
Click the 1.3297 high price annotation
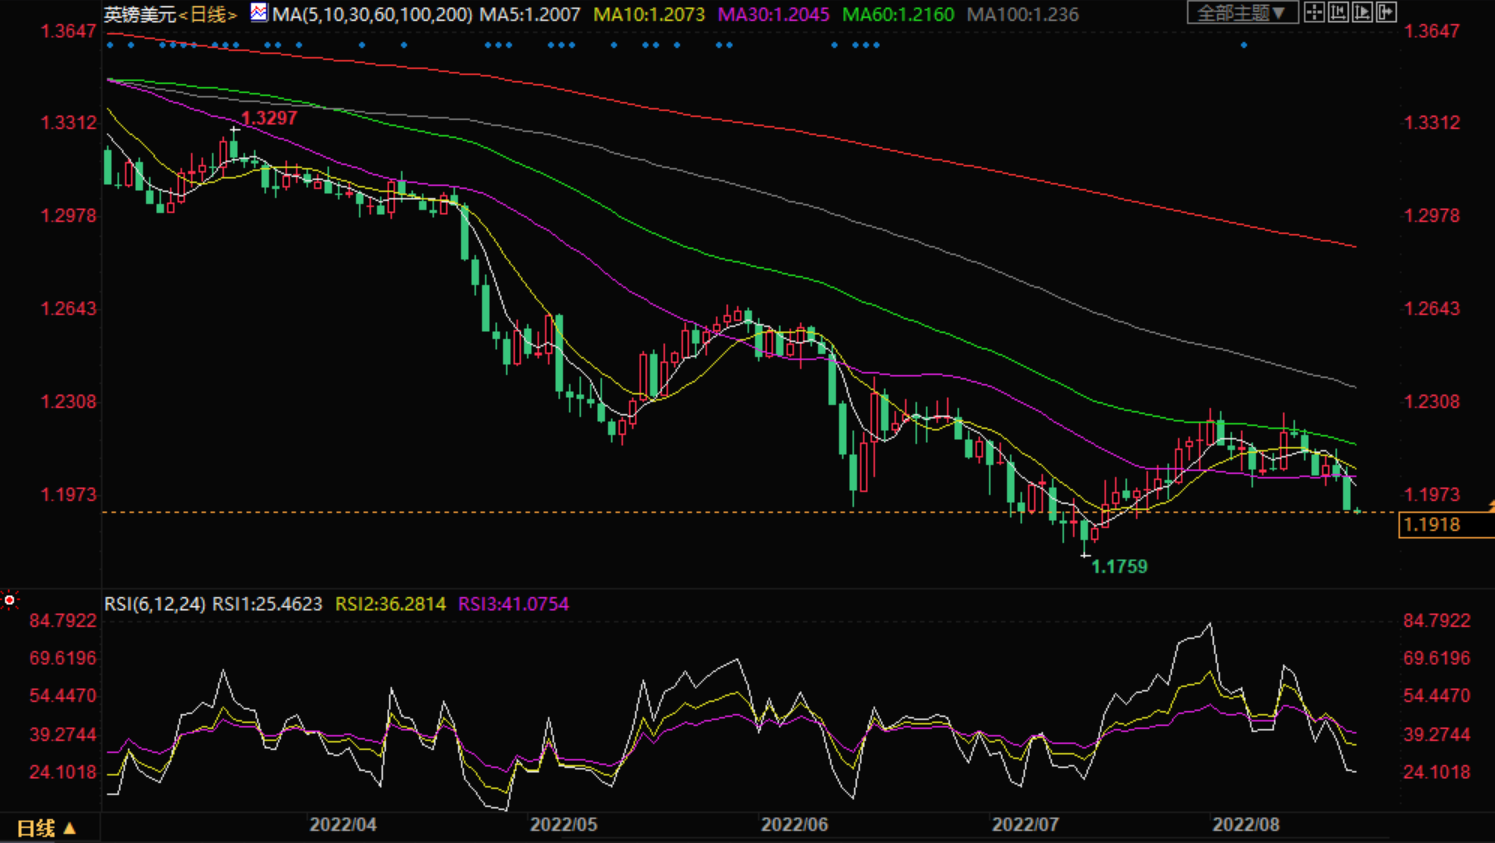tap(269, 118)
